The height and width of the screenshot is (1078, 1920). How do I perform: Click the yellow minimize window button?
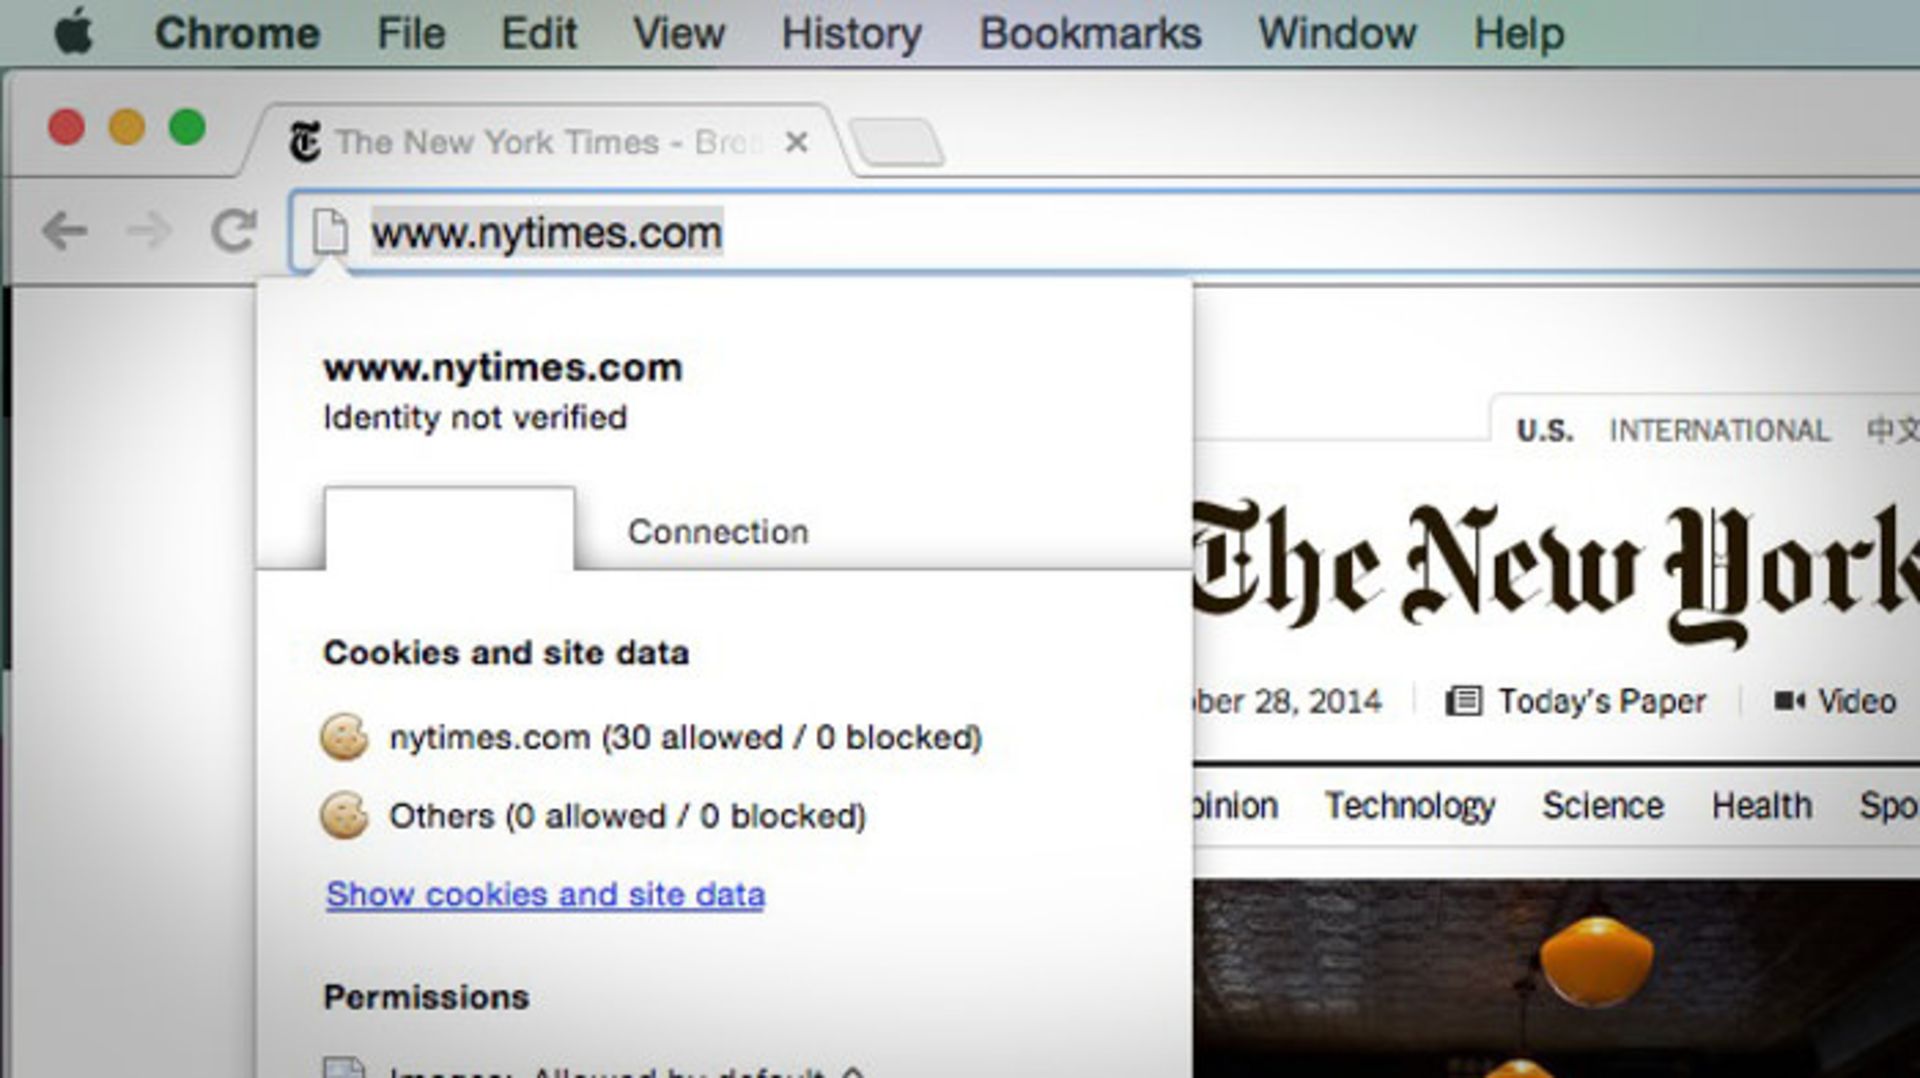point(127,128)
